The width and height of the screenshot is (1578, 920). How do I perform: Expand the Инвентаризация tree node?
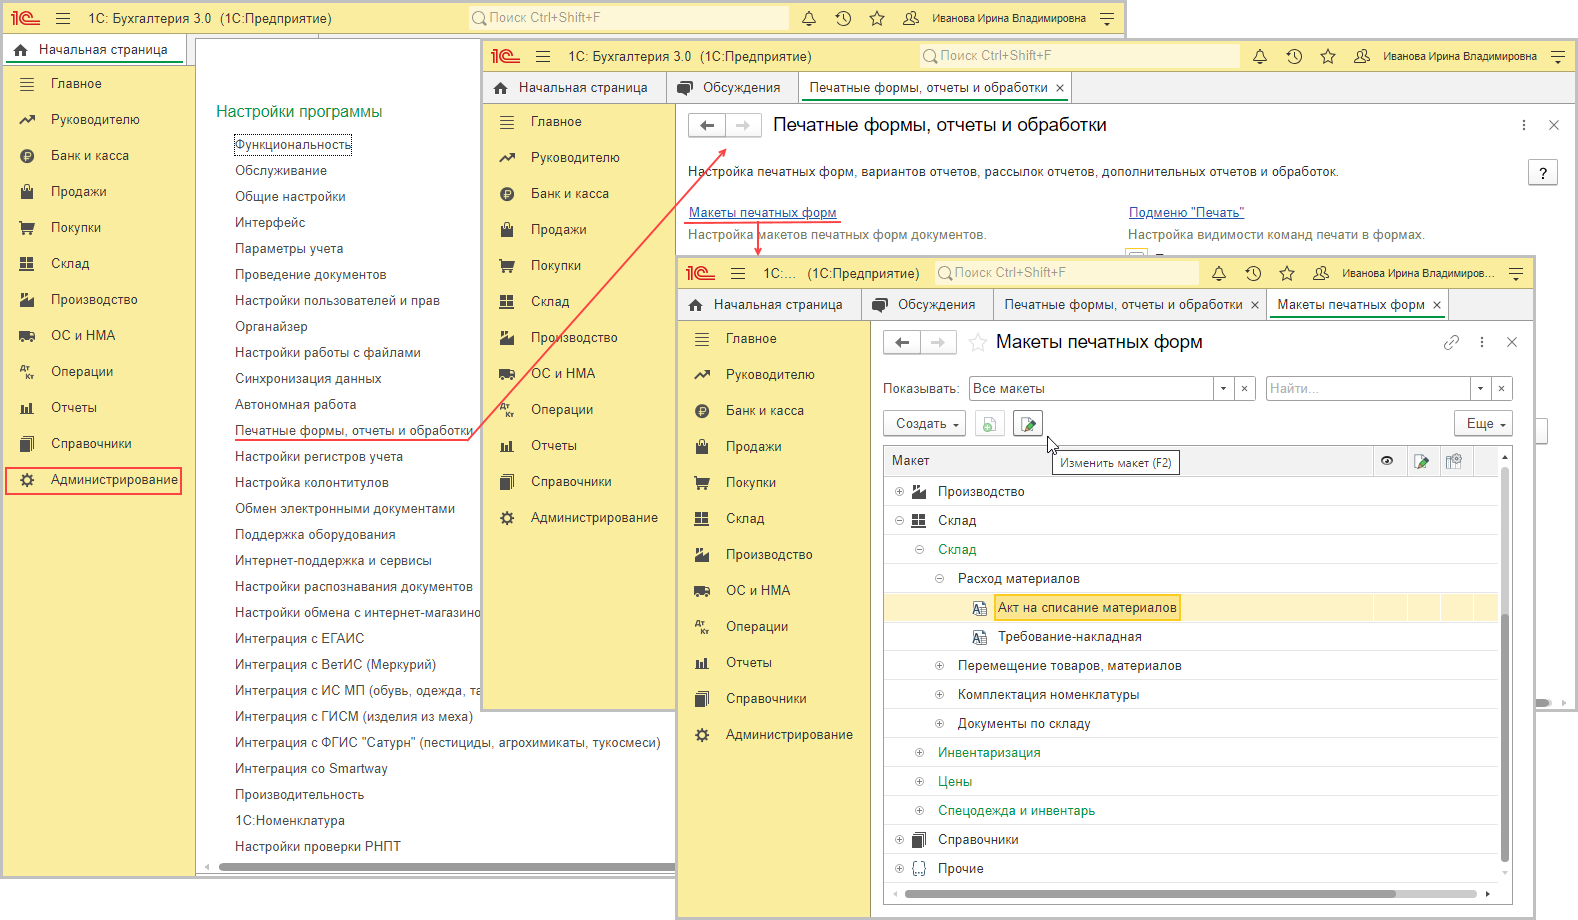[x=919, y=753]
